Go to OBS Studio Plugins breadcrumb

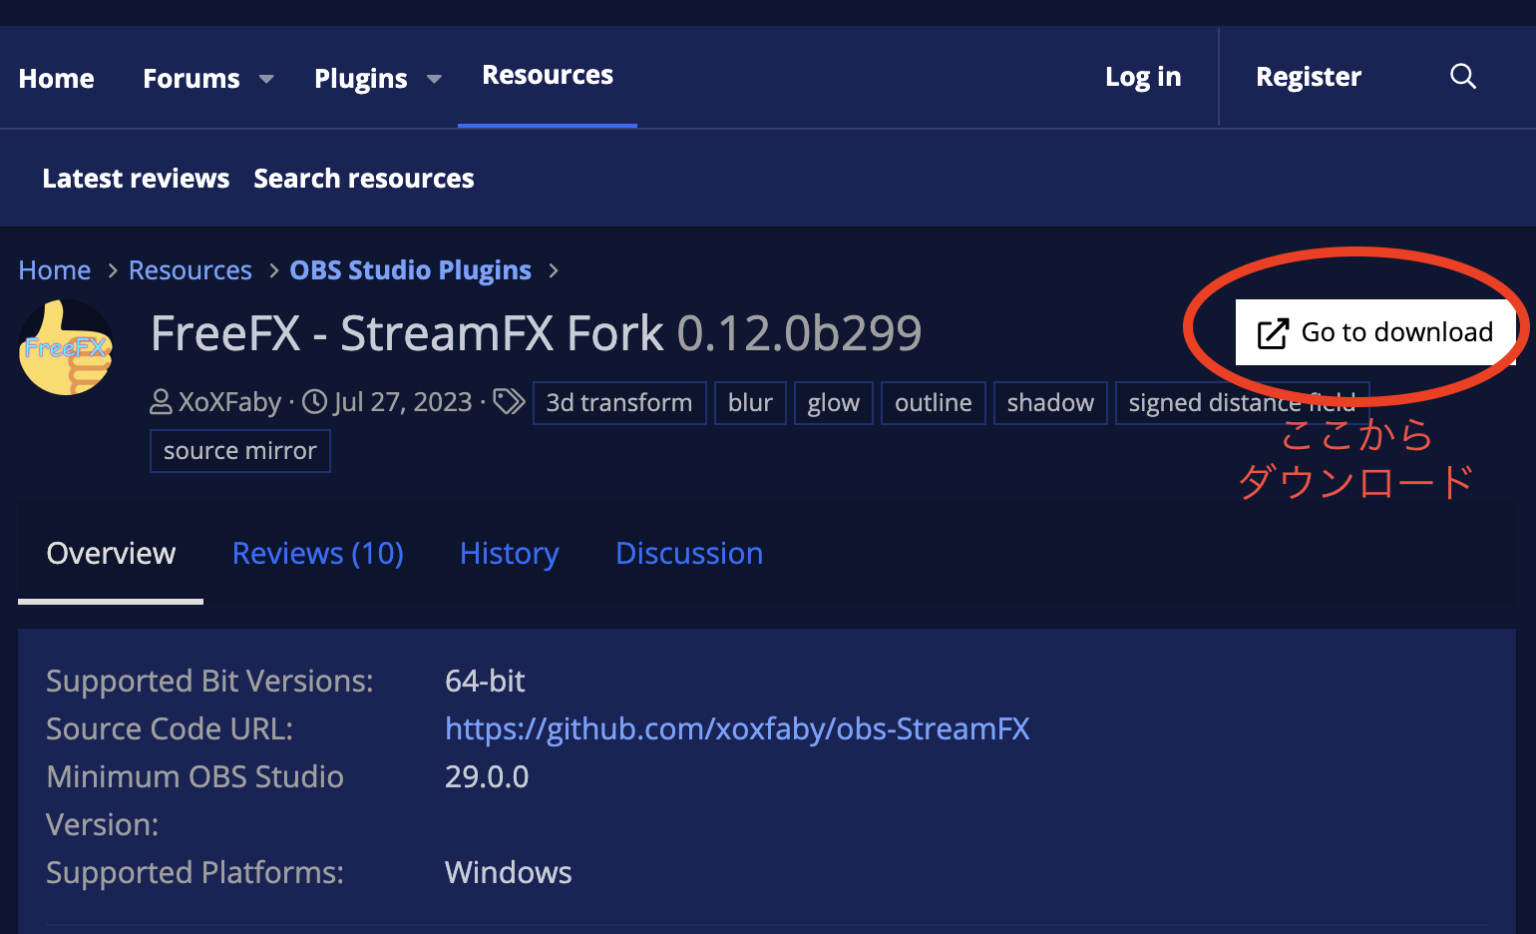coord(410,270)
